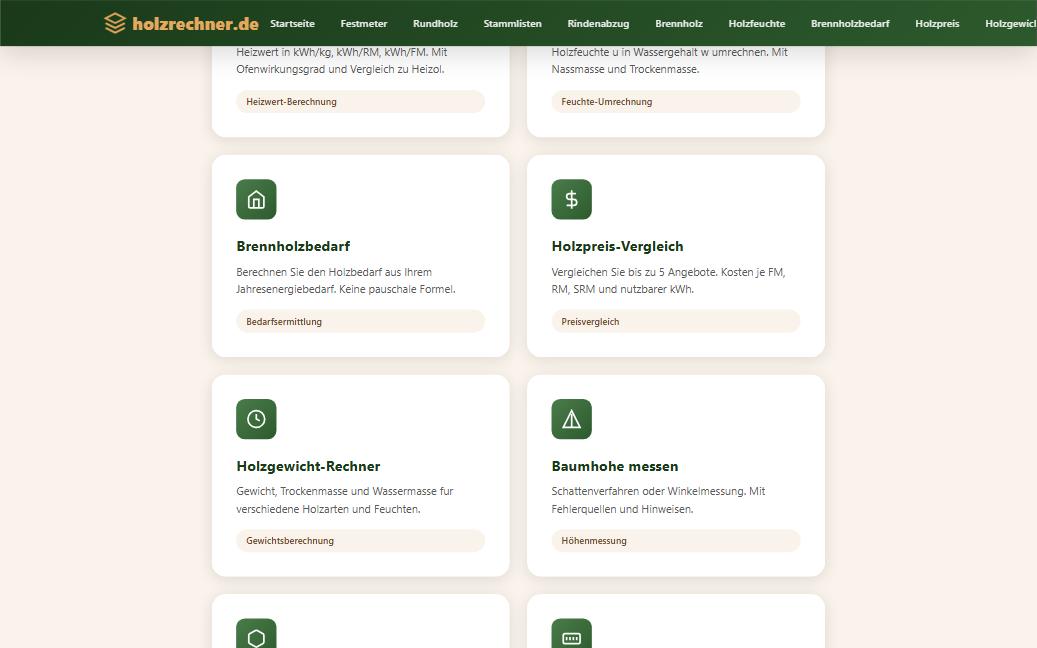Image resolution: width=1037 pixels, height=648 pixels.
Task: Open the Startseite nav item
Action: coord(292,24)
